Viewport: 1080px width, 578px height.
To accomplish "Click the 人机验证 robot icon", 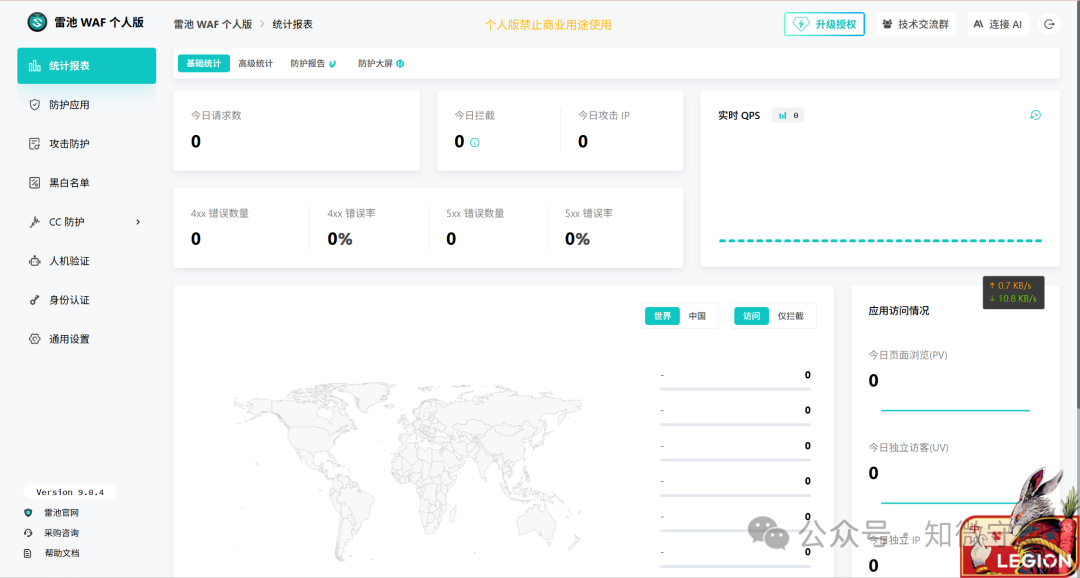I will (34, 261).
